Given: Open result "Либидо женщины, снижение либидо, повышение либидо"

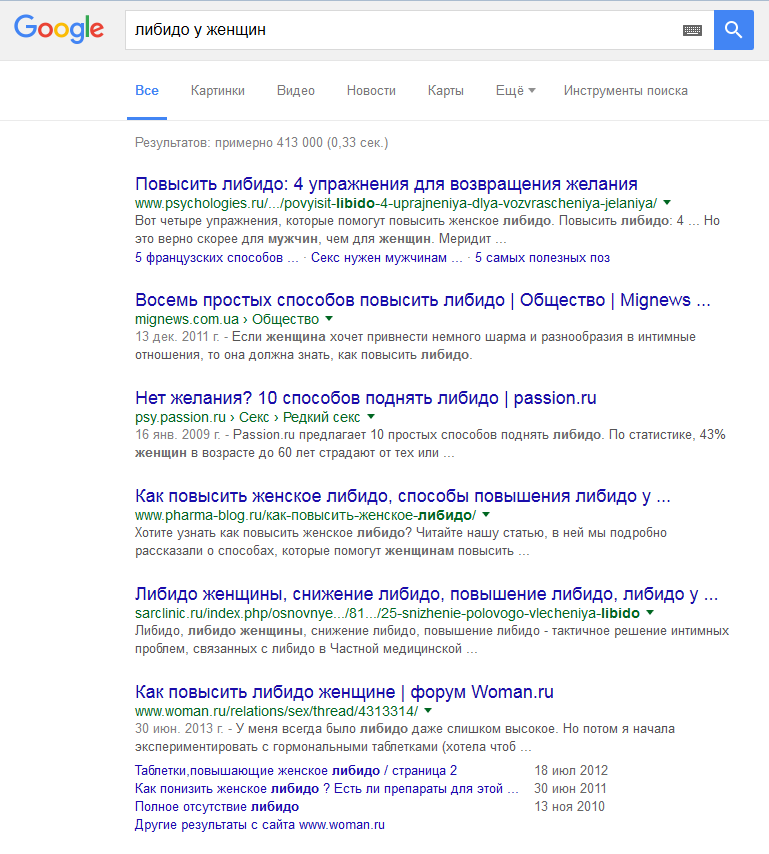Looking at the screenshot, I should coord(426,594).
